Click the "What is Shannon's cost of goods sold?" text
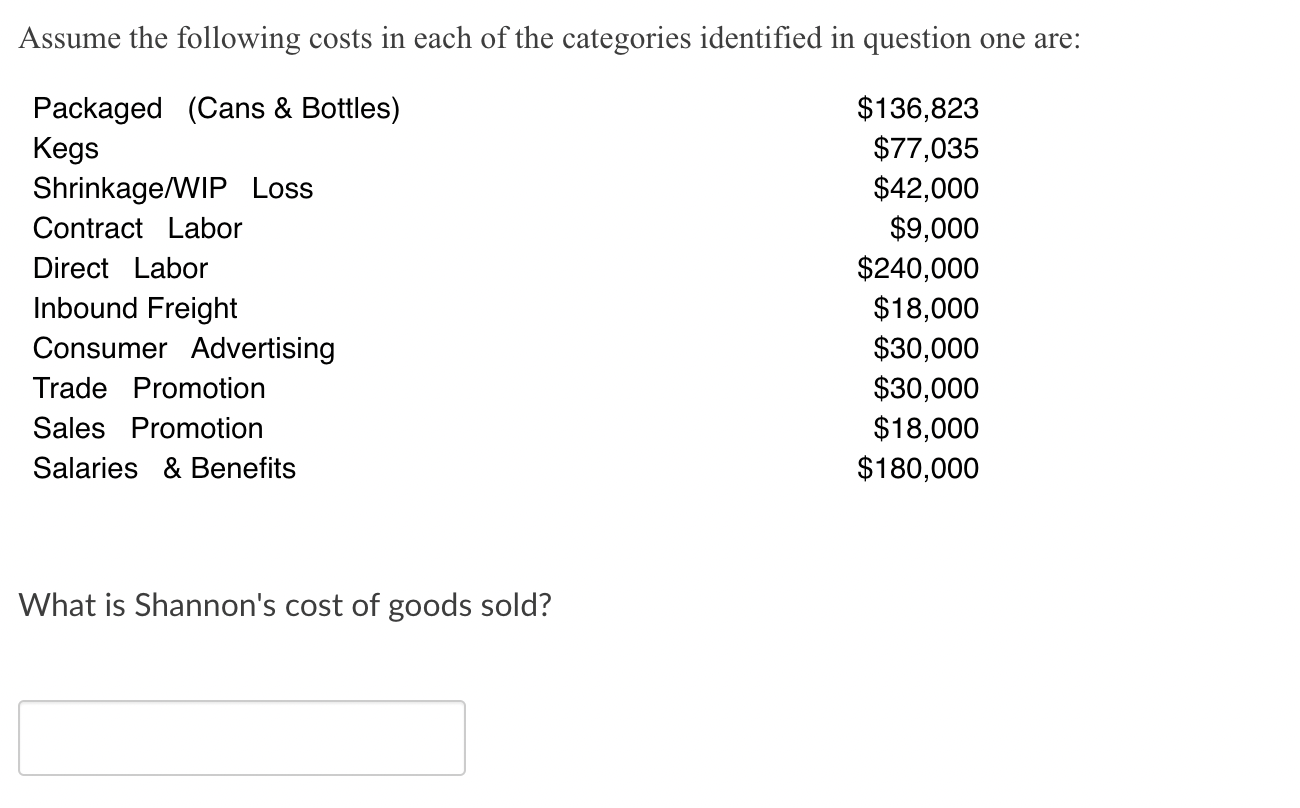Screen dimensions: 1300x808 (x=285, y=605)
